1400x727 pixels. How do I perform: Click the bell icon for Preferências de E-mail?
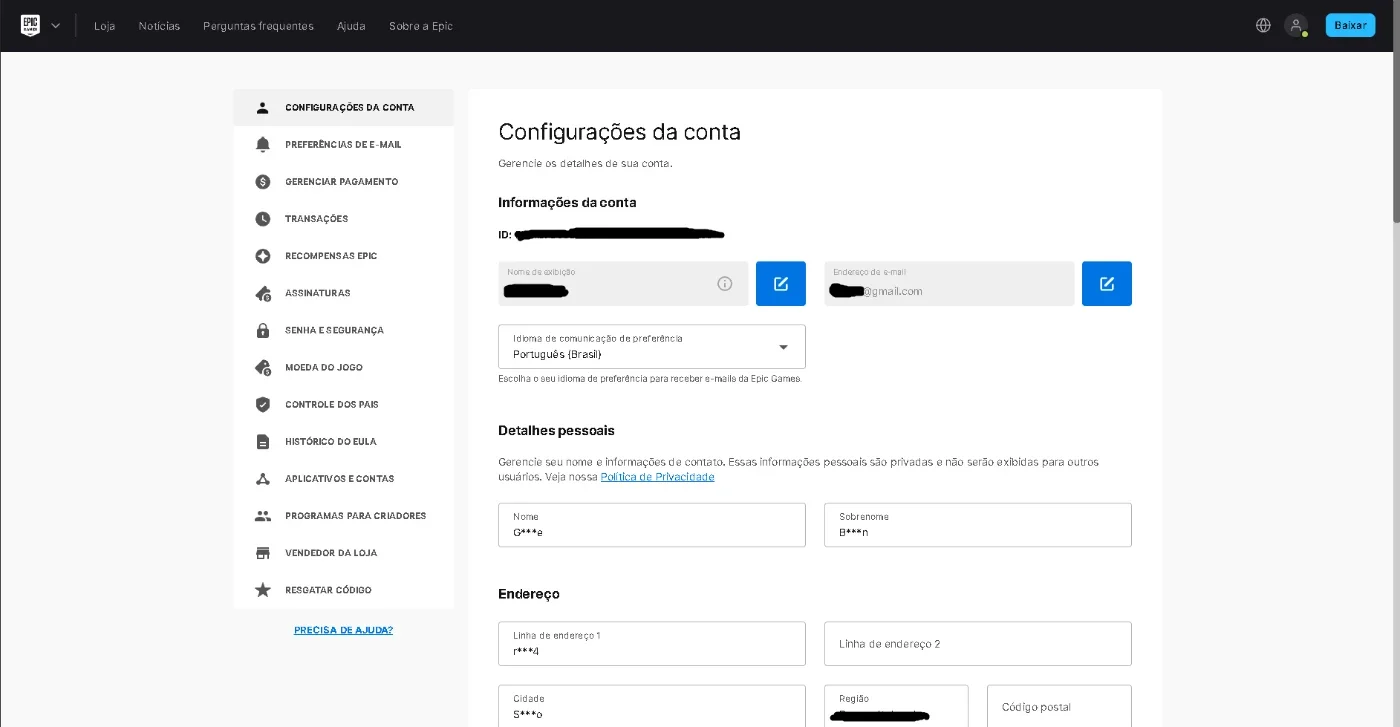click(263, 145)
